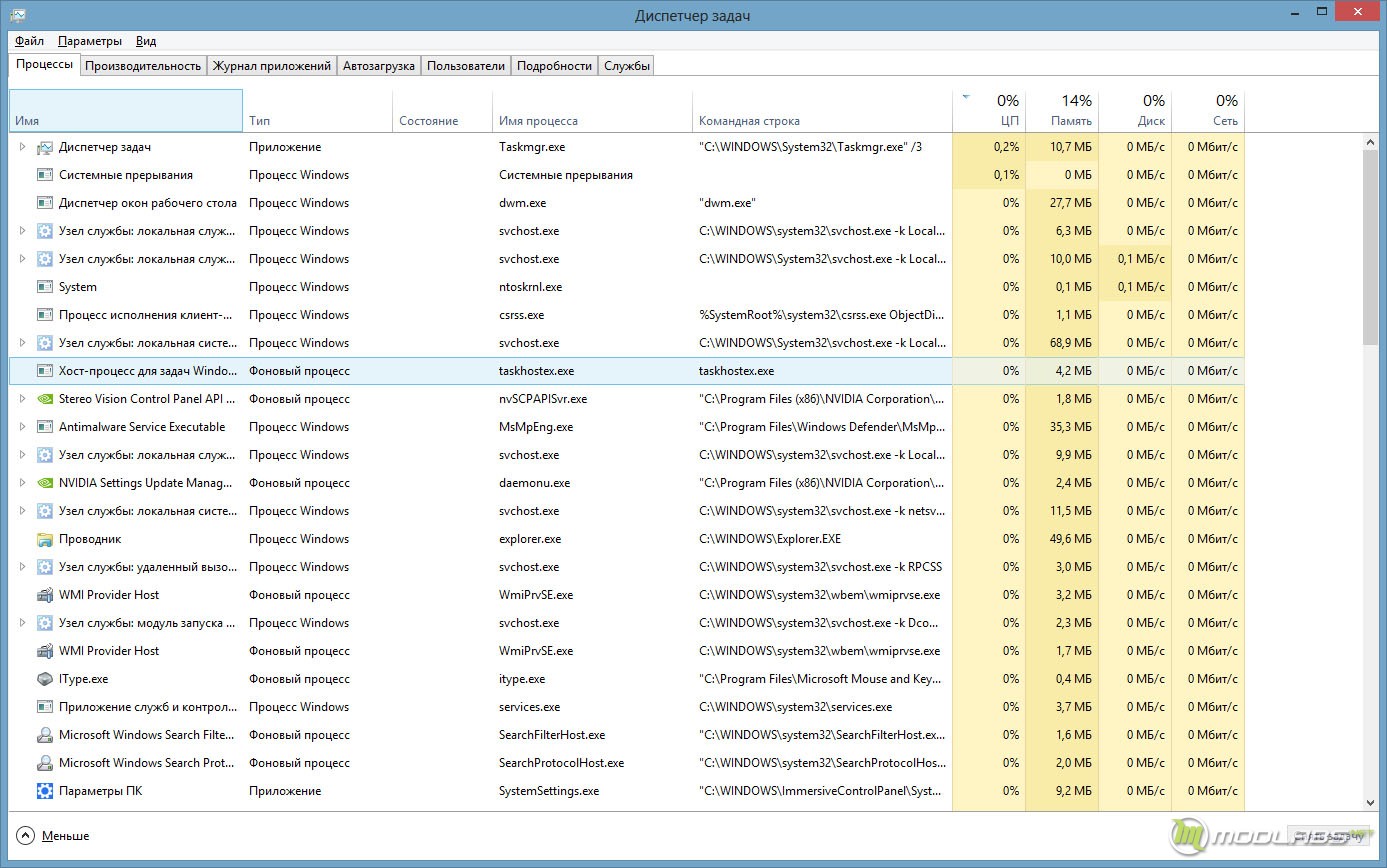Click the scrollbar down arrow
The width and height of the screenshot is (1387, 868).
1370,802
